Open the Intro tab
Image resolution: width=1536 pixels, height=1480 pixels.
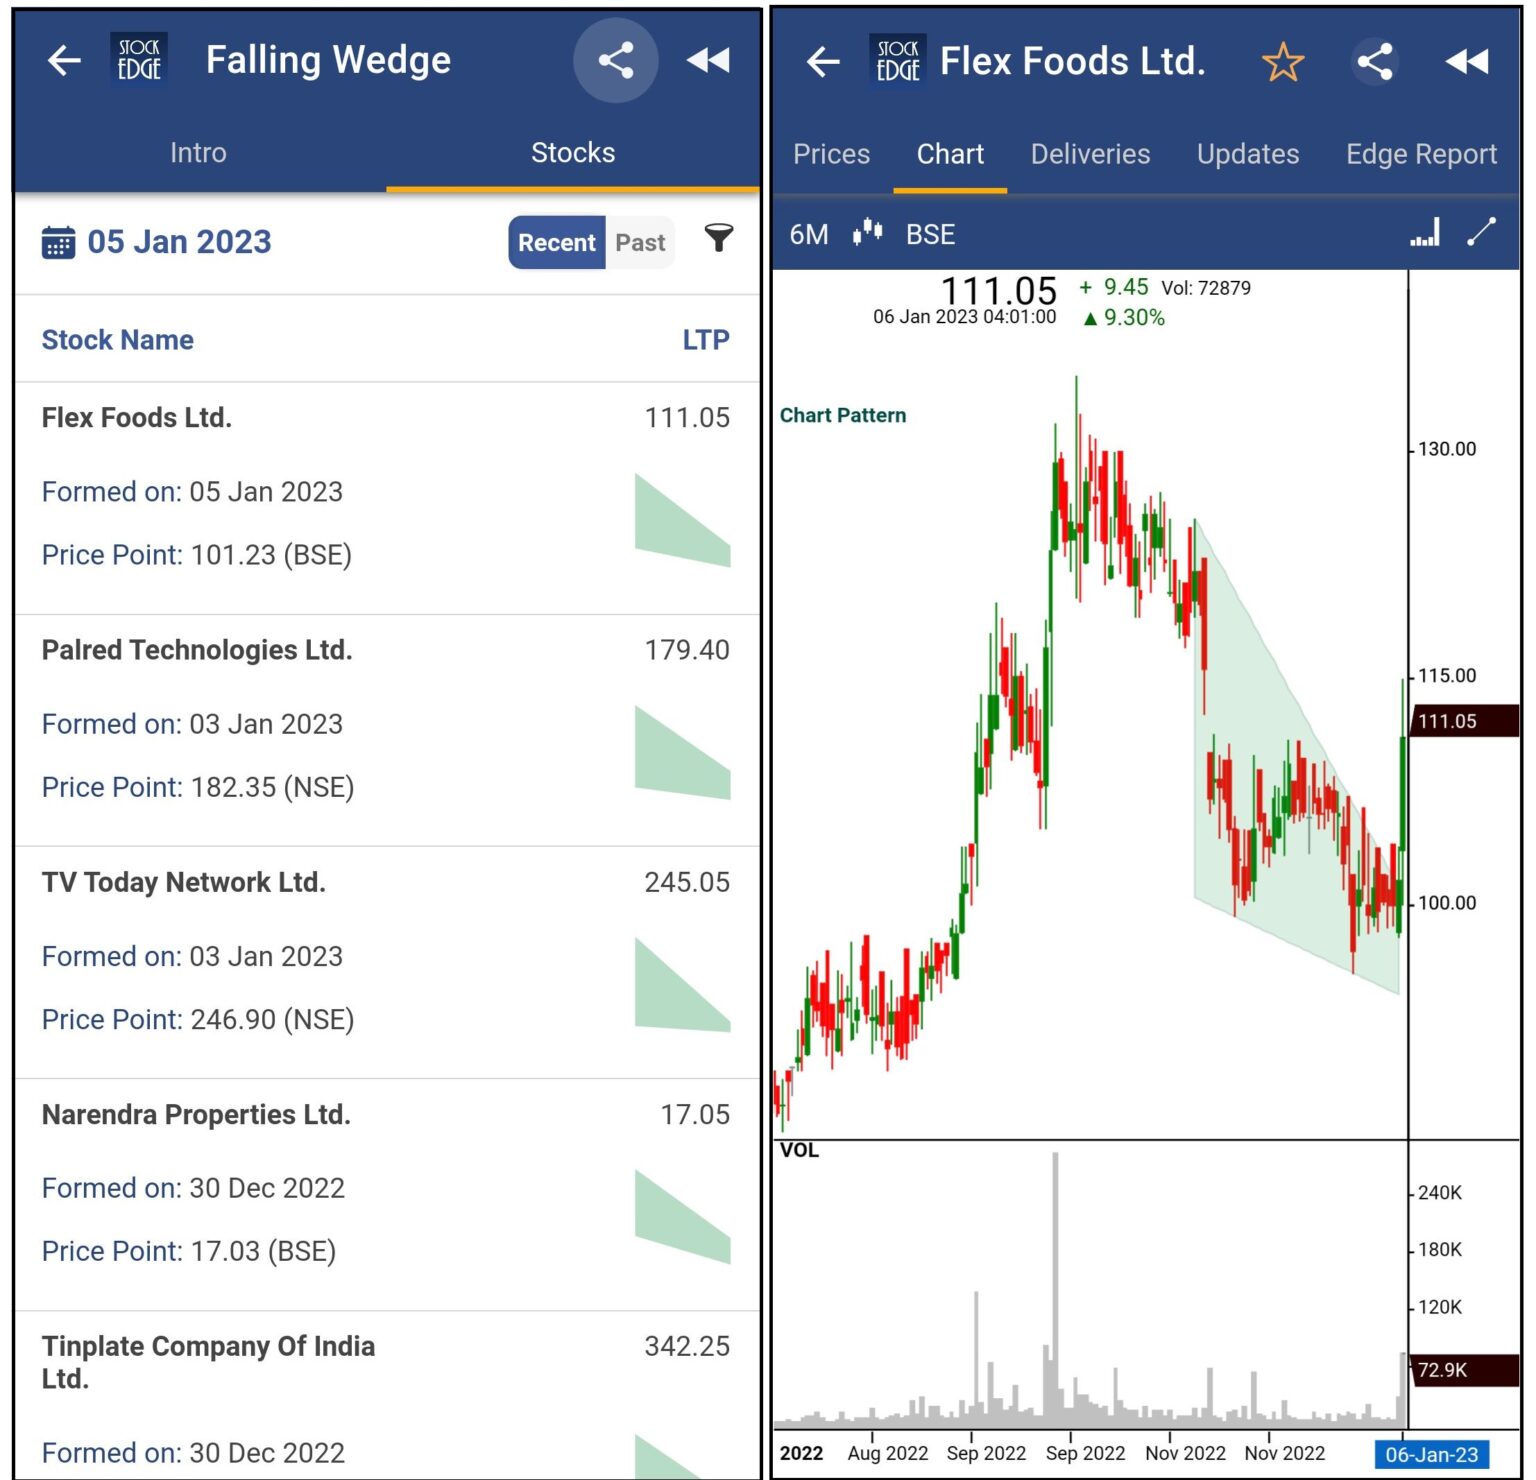point(198,153)
